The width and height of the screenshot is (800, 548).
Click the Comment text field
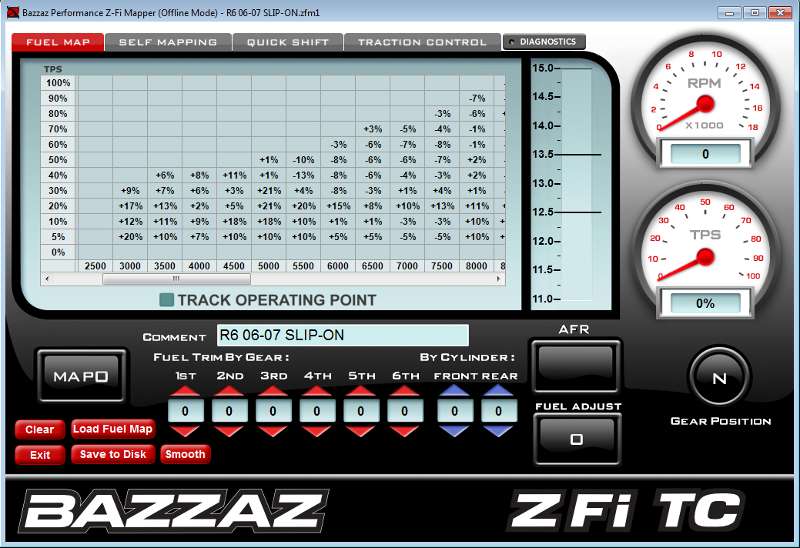[x=342, y=335]
